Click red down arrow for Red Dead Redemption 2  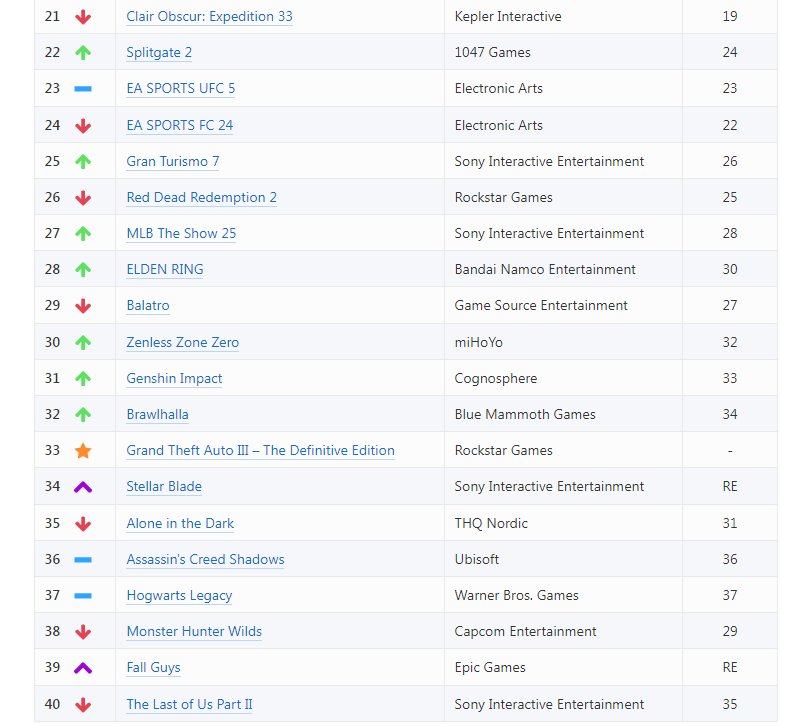[x=83, y=198]
